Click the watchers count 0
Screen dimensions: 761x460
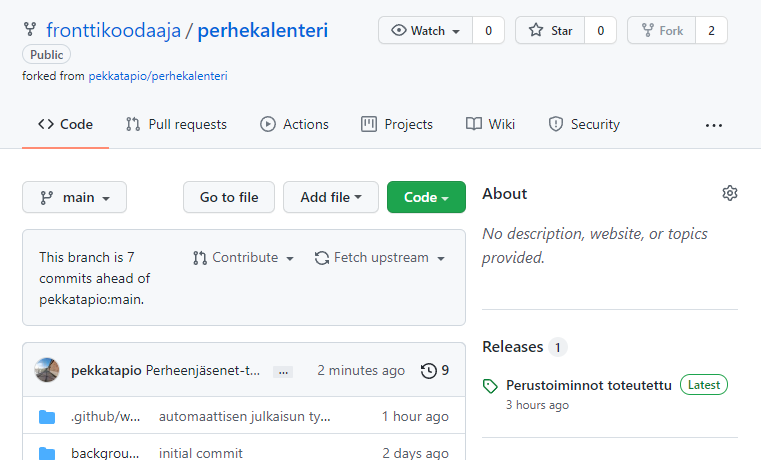(x=488, y=31)
